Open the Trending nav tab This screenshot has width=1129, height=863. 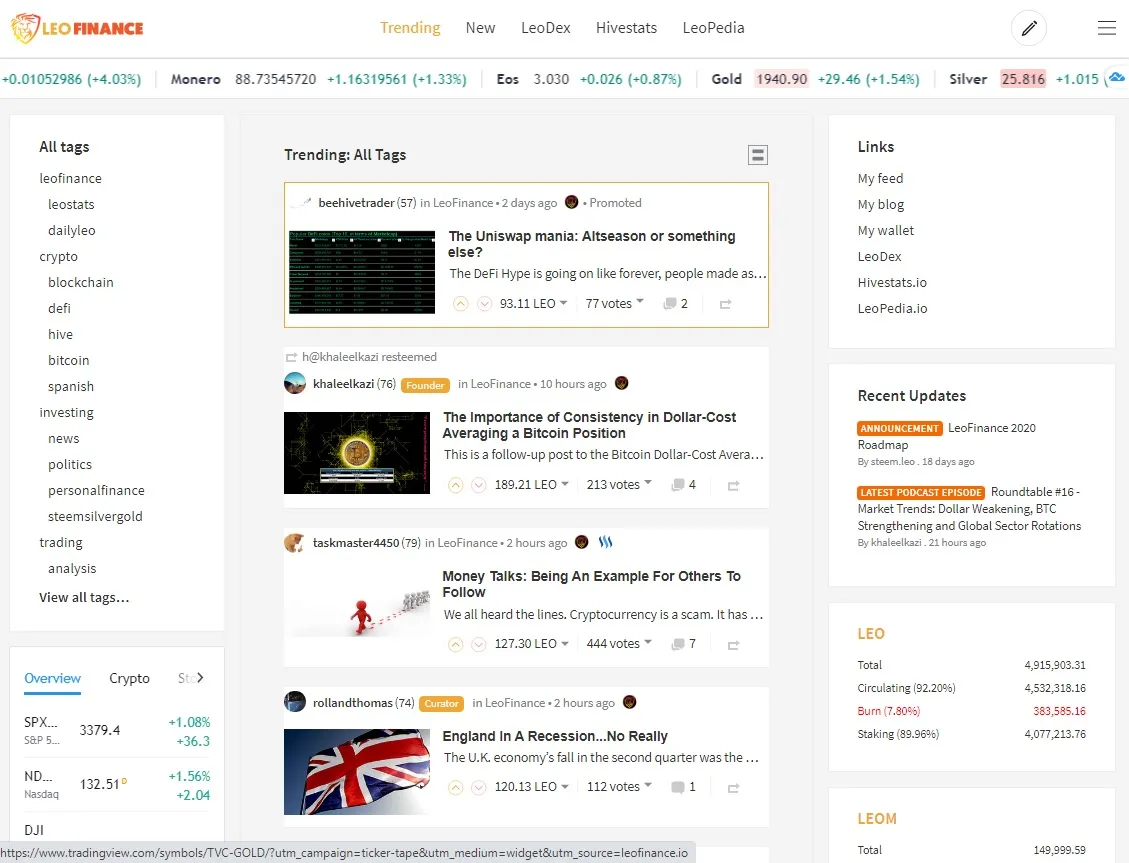pos(410,28)
